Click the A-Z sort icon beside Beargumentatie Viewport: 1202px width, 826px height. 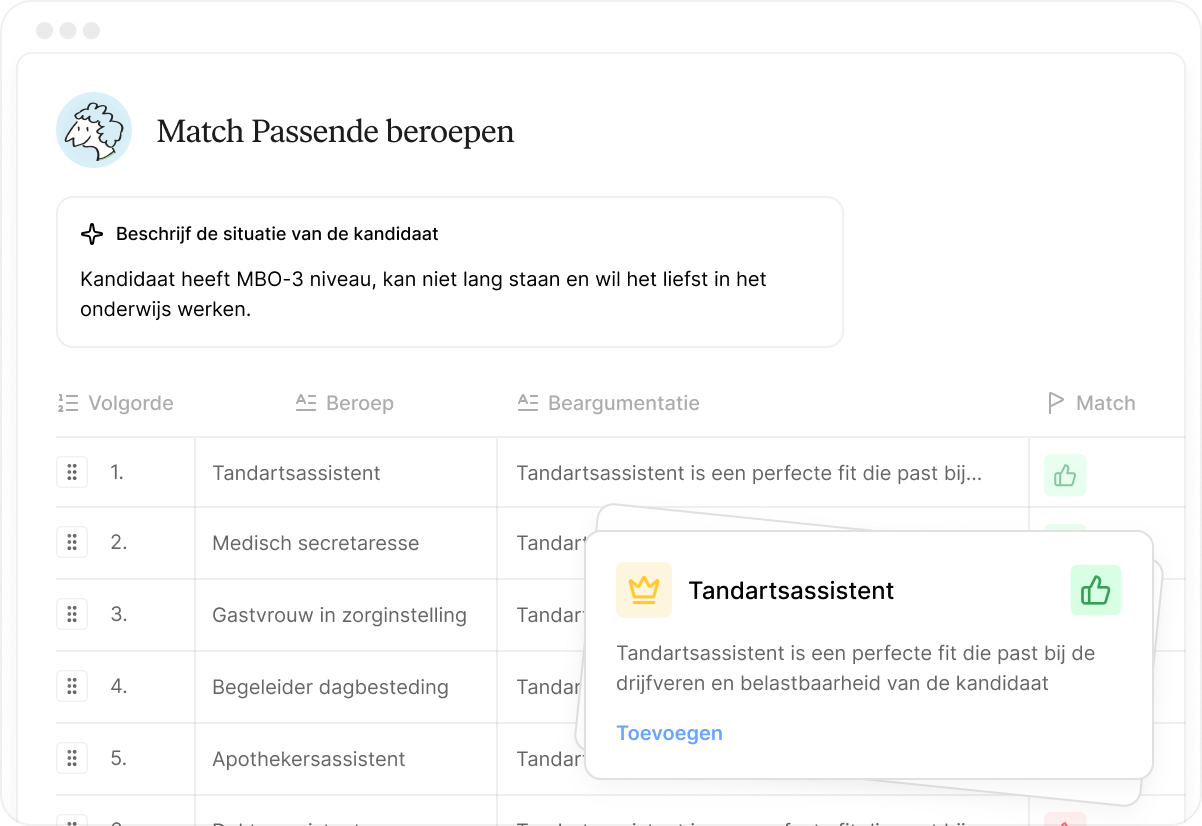527,403
